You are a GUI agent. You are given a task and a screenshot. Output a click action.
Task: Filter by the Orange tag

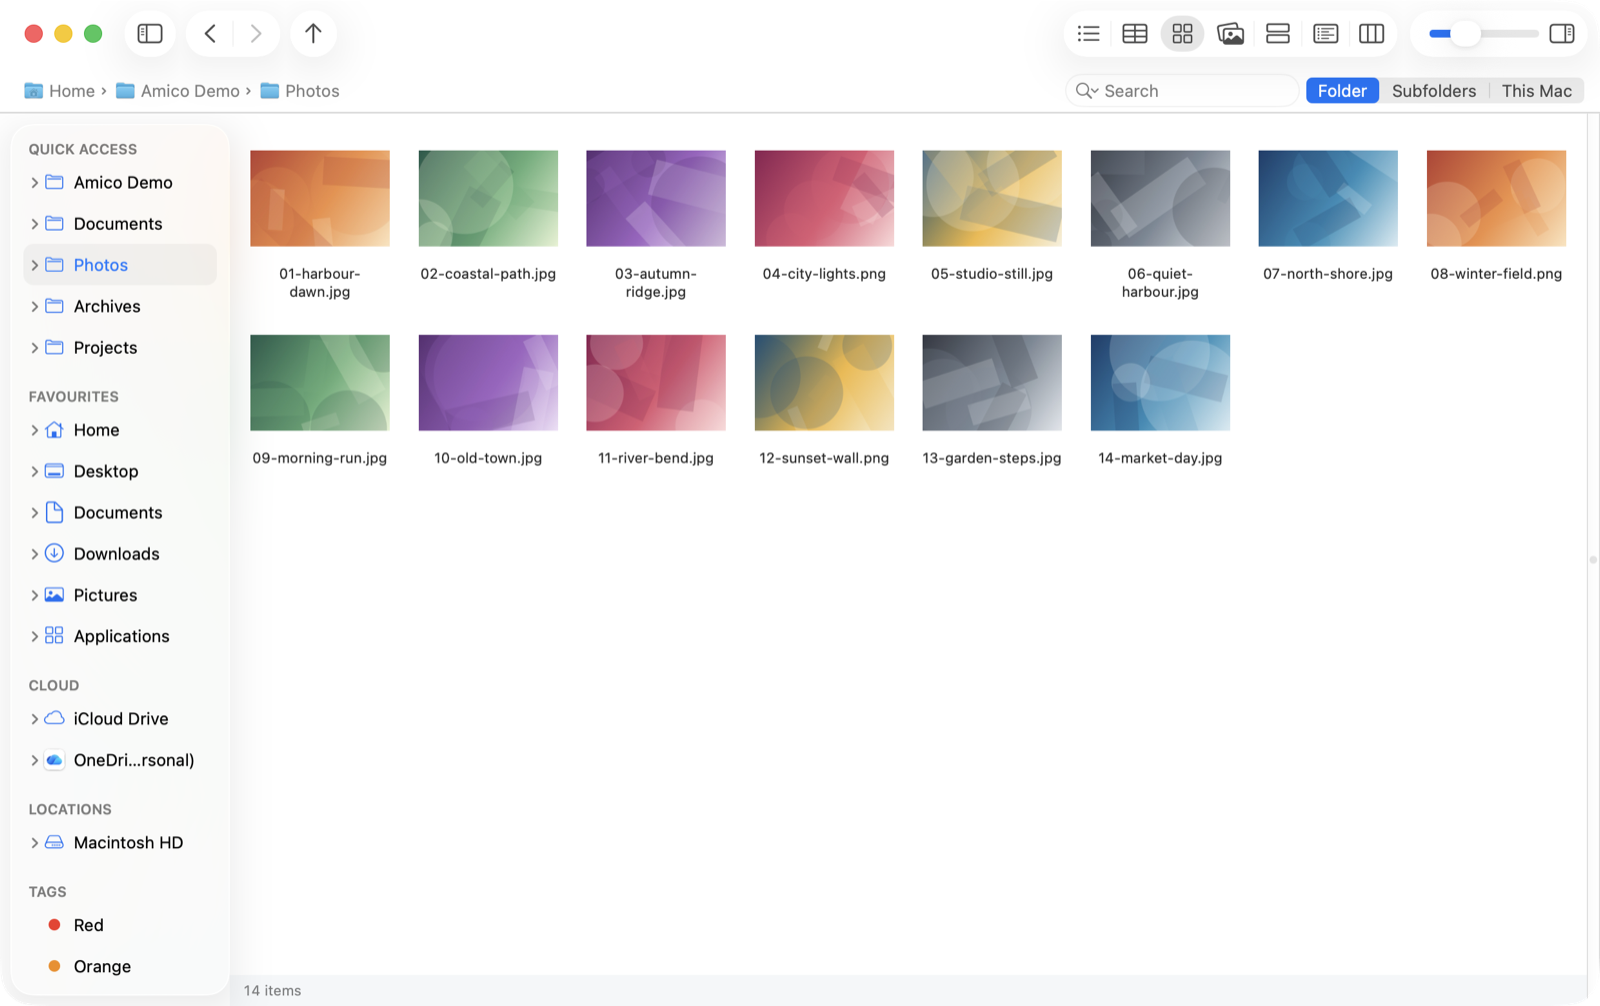tap(120, 967)
